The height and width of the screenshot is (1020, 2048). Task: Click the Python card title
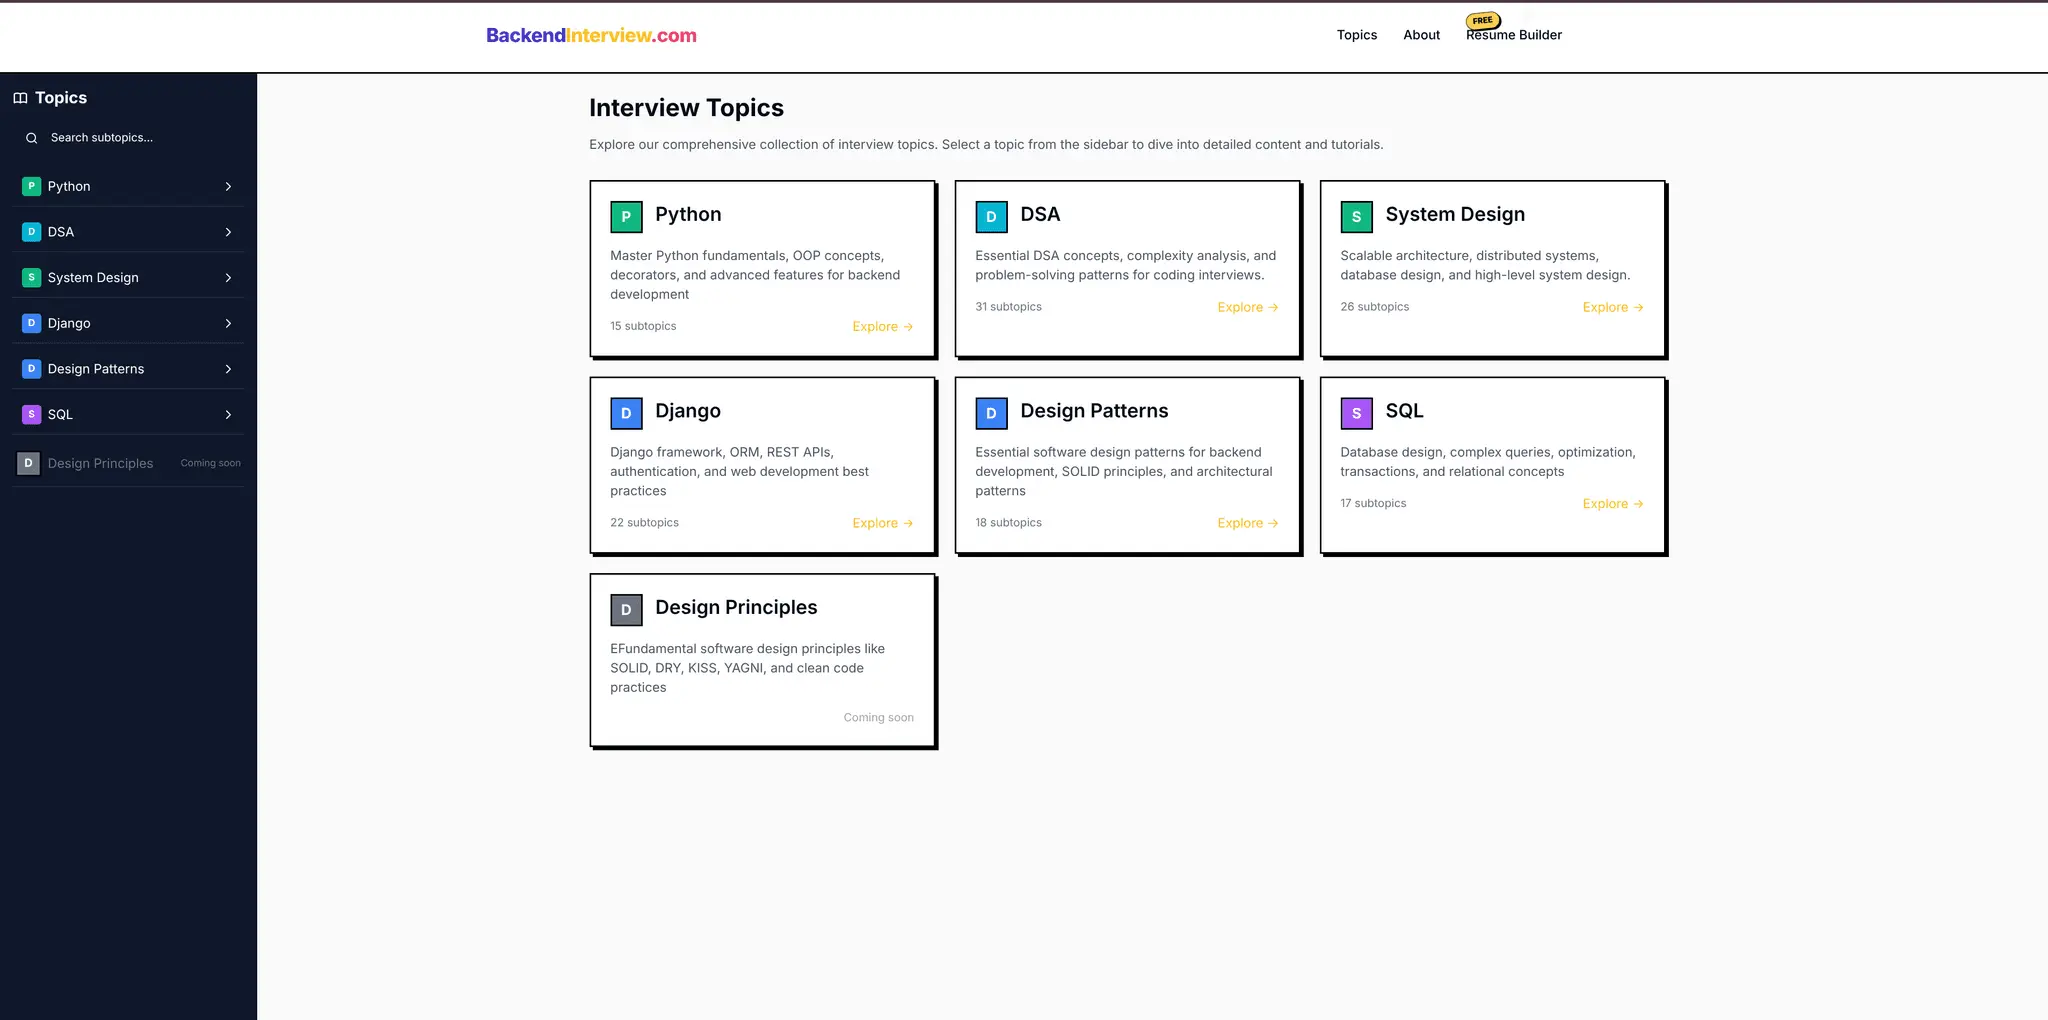point(688,214)
